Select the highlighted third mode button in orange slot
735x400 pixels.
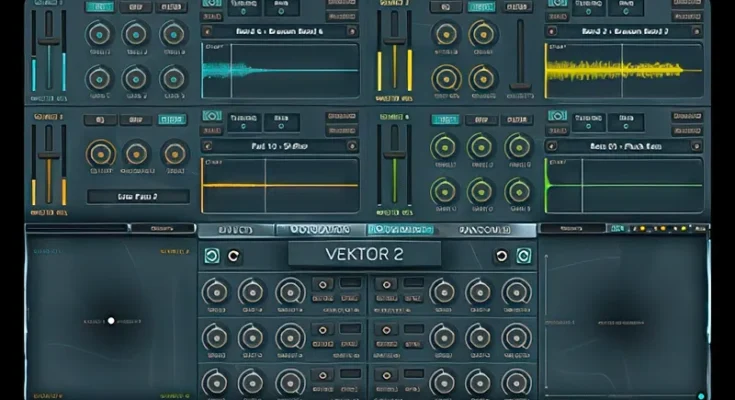tap(172, 120)
